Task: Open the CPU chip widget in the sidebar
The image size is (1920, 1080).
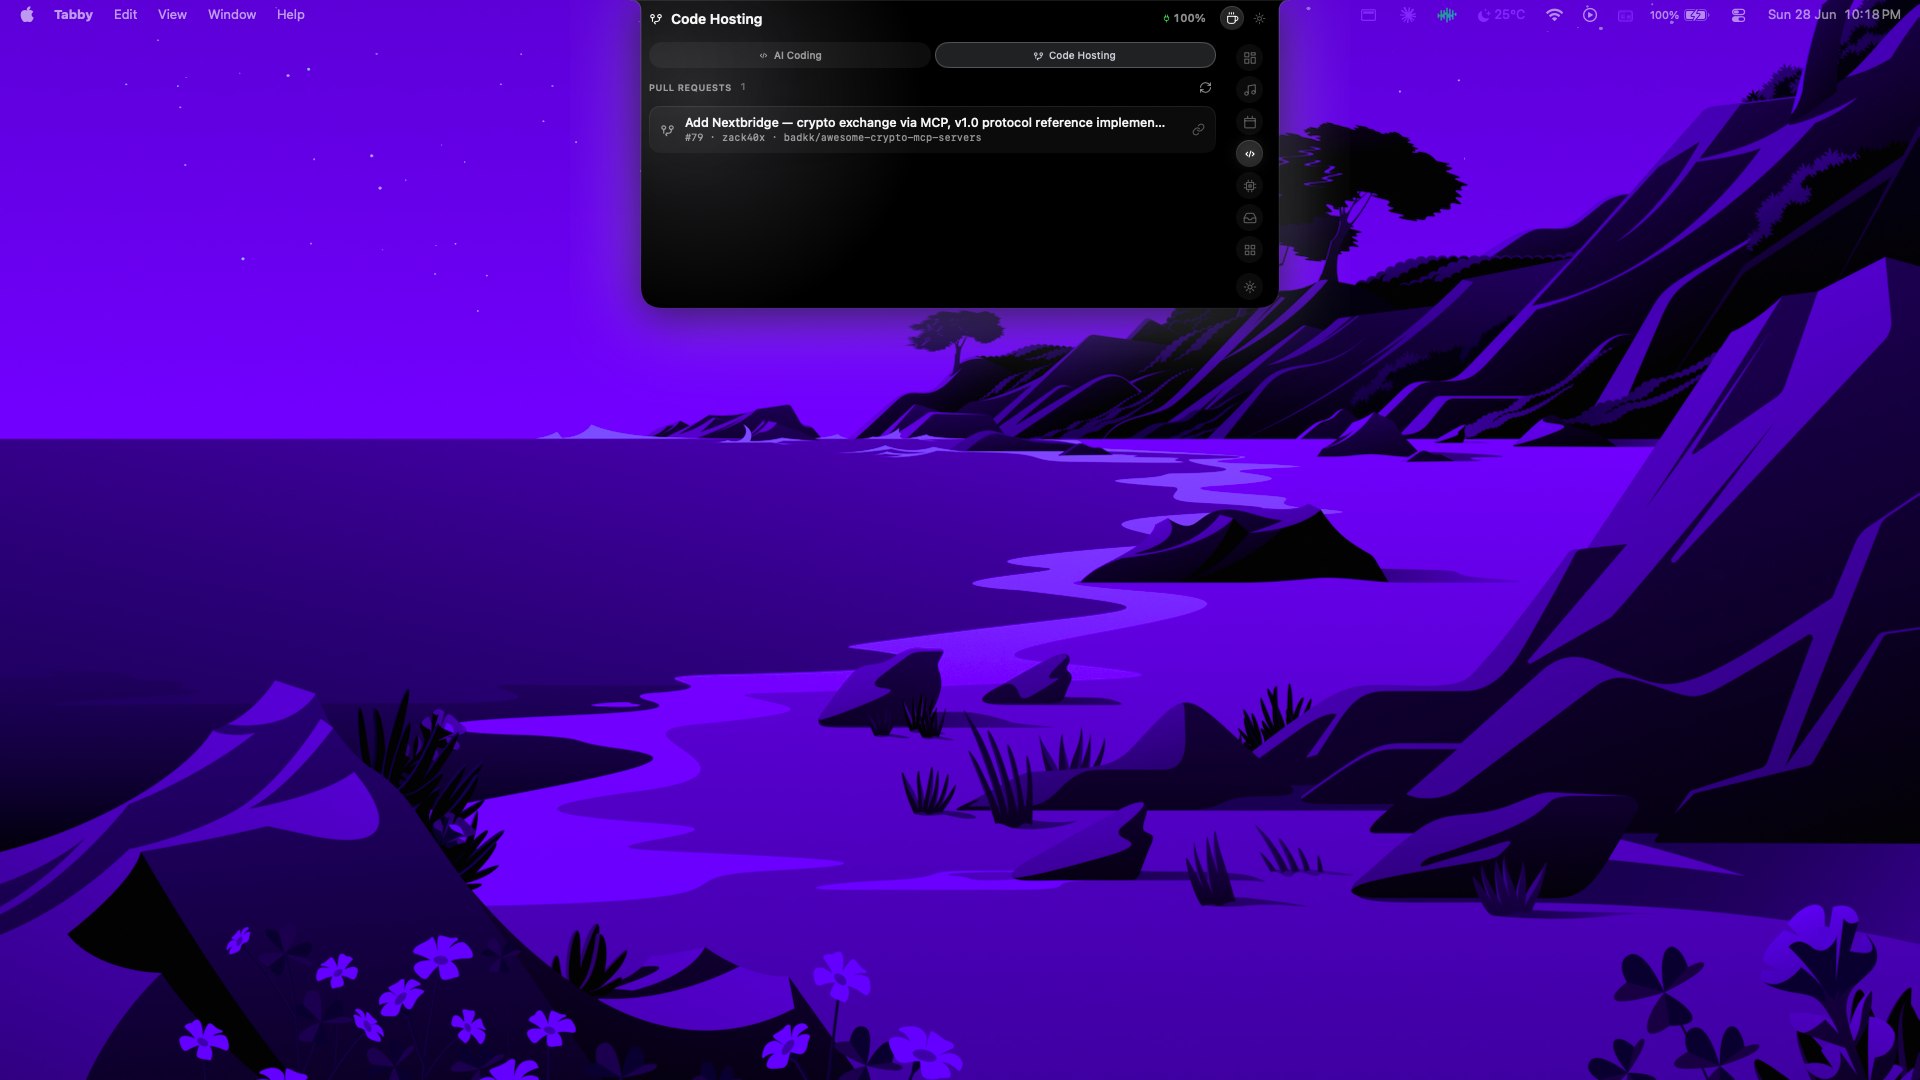Action: pyautogui.click(x=1250, y=186)
